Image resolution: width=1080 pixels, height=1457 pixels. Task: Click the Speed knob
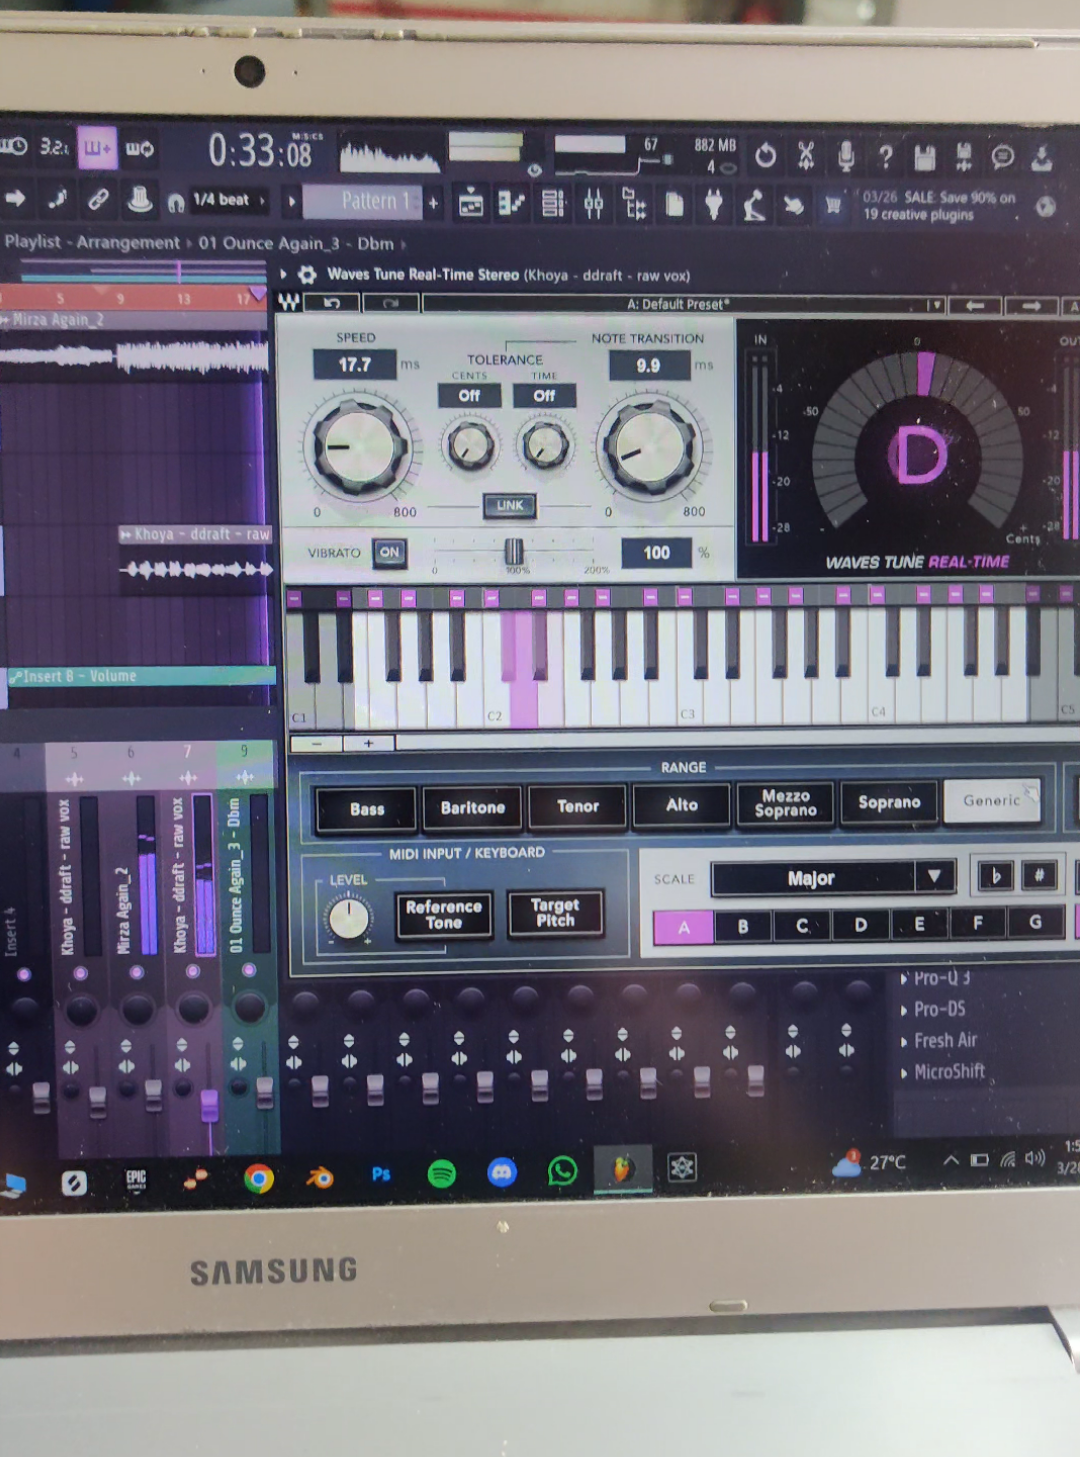(x=360, y=446)
